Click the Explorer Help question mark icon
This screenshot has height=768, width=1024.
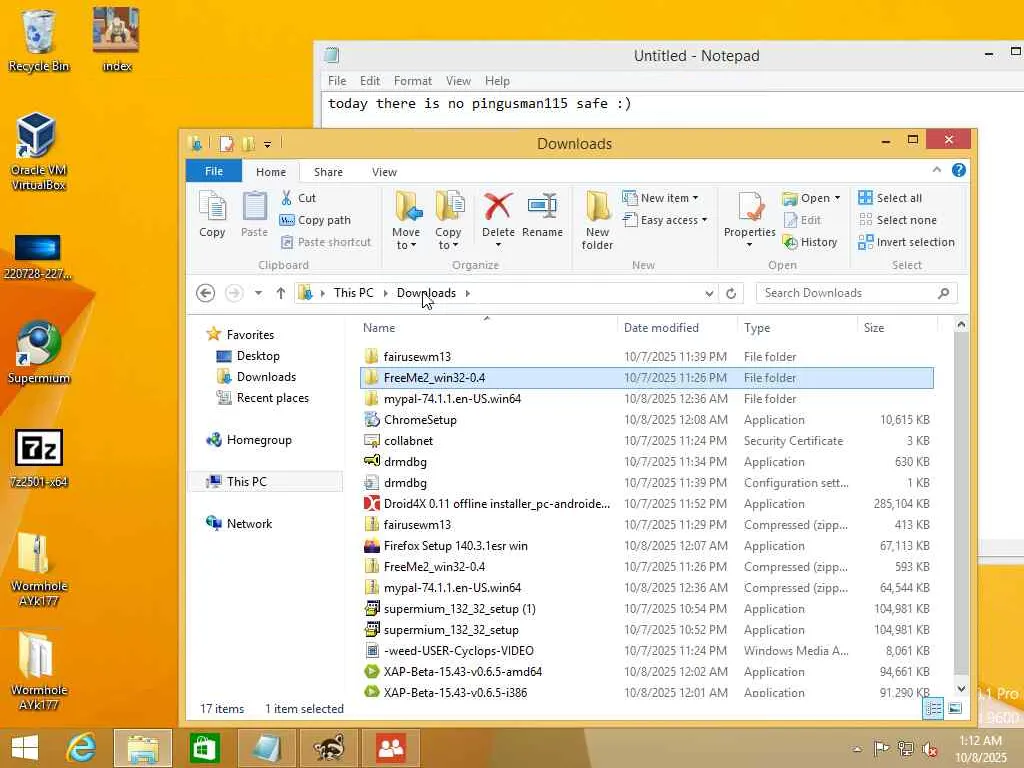[958, 170]
